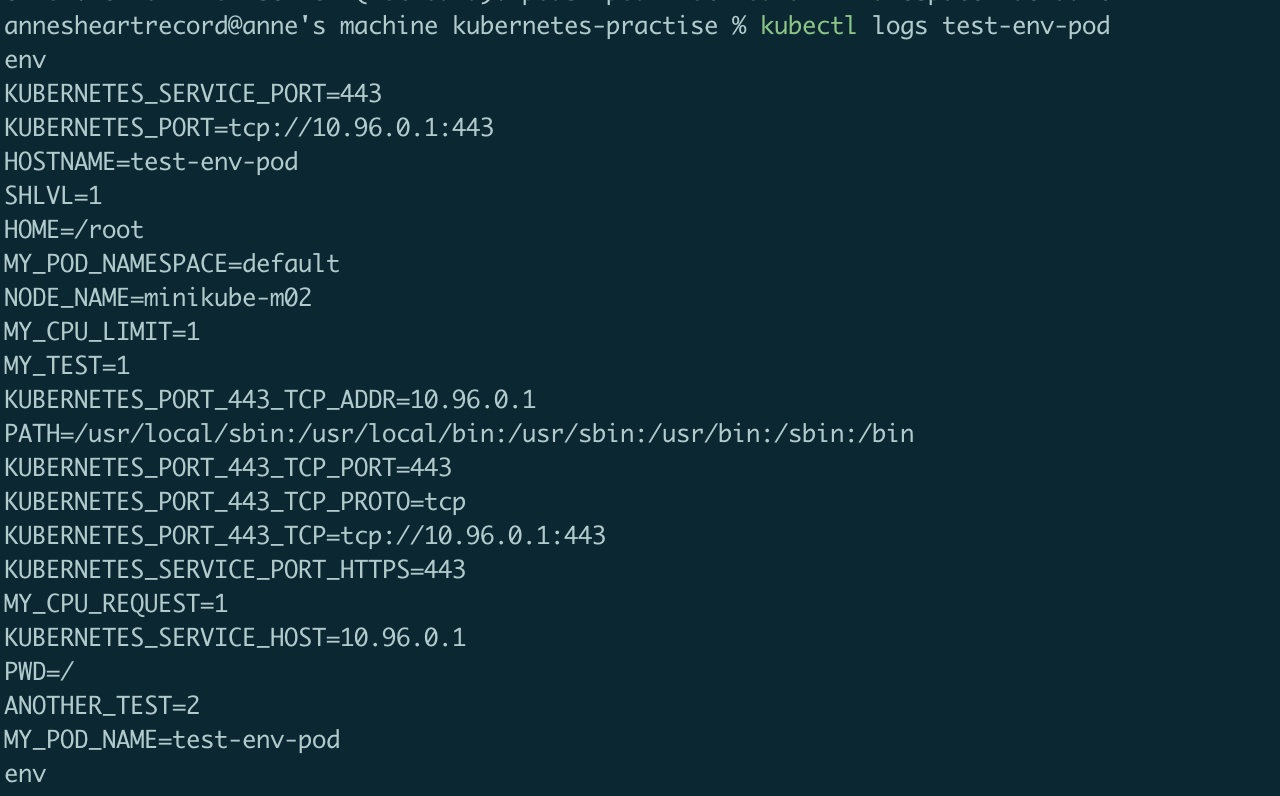The image size is (1280, 796).
Task: Click the NODE_NAME=minikube-m02 line
Action: [x=158, y=298]
